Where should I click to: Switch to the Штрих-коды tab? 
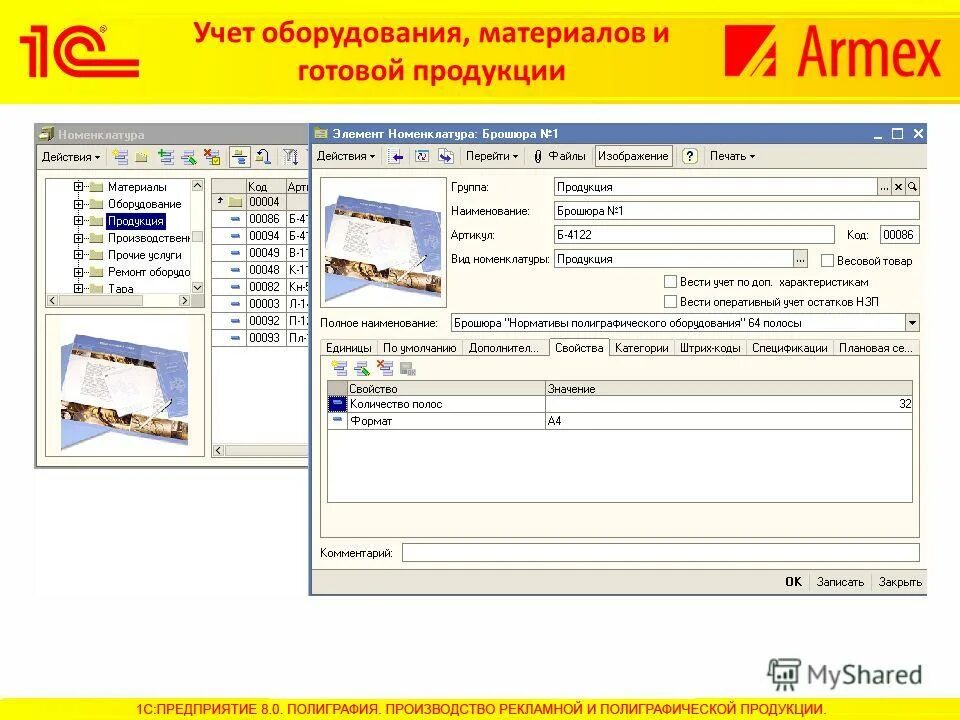[709, 348]
